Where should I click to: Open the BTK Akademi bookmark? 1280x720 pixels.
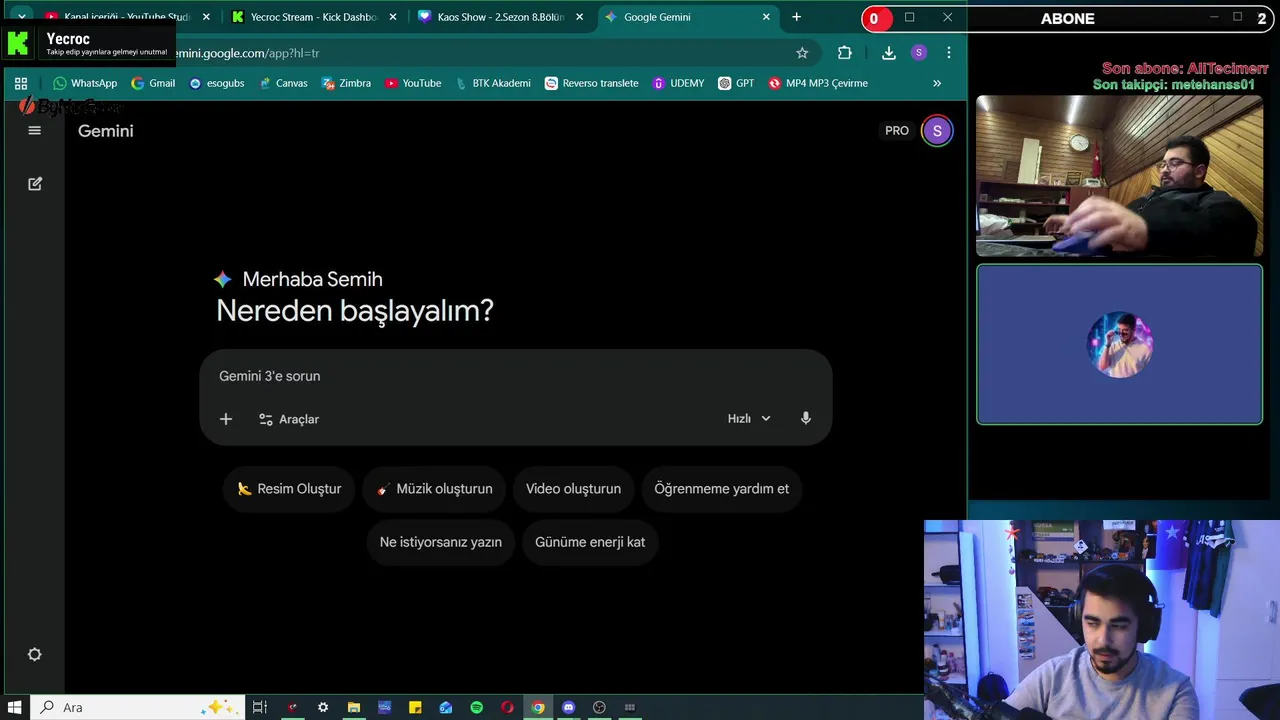click(492, 83)
